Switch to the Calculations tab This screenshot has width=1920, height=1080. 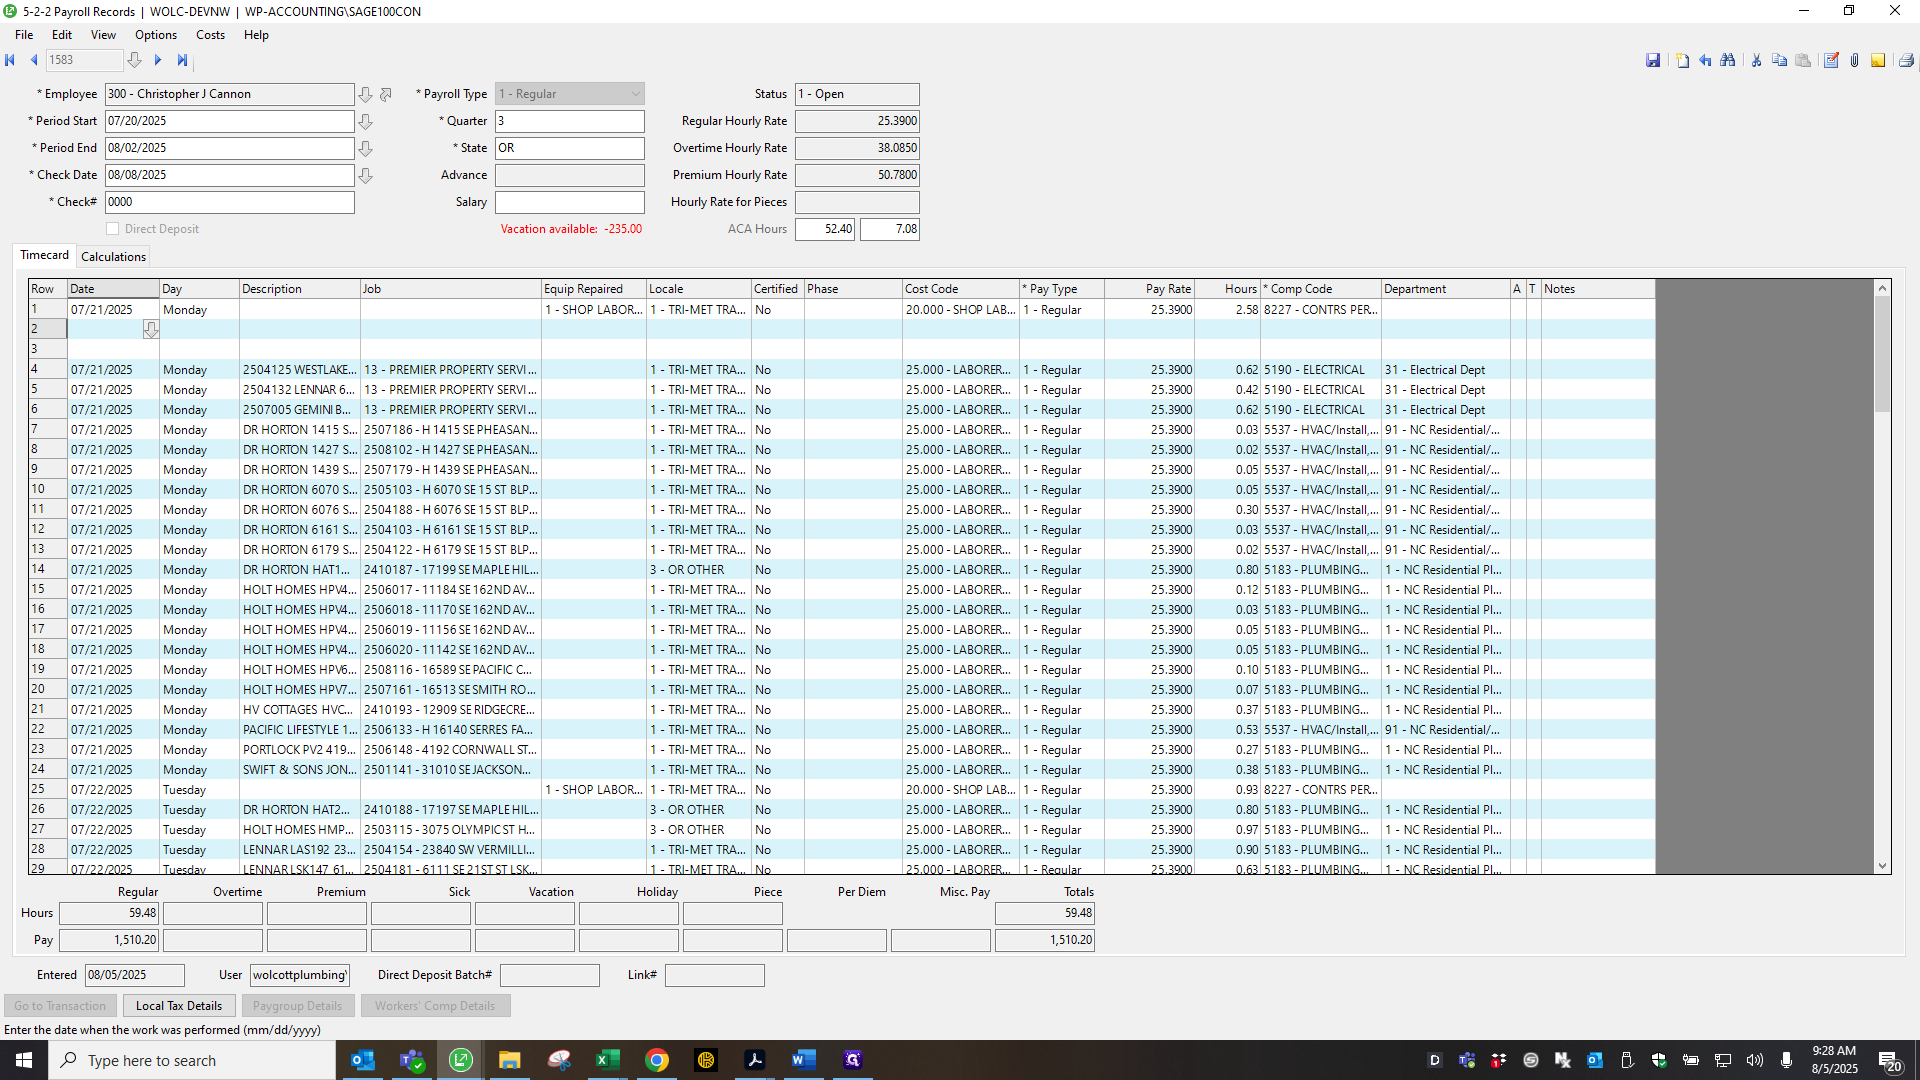click(x=113, y=257)
